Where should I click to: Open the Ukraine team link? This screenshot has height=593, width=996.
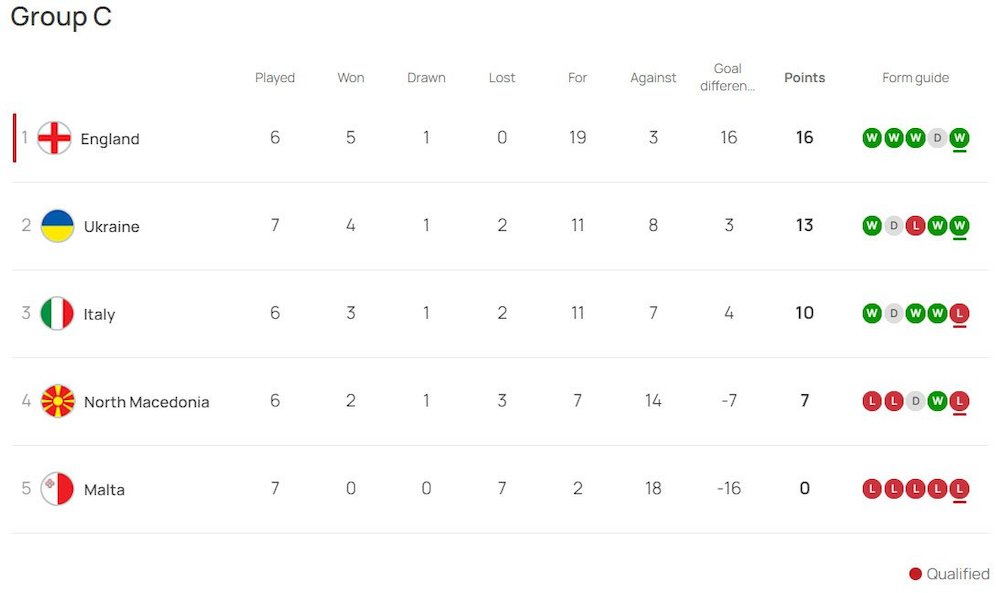tap(112, 227)
